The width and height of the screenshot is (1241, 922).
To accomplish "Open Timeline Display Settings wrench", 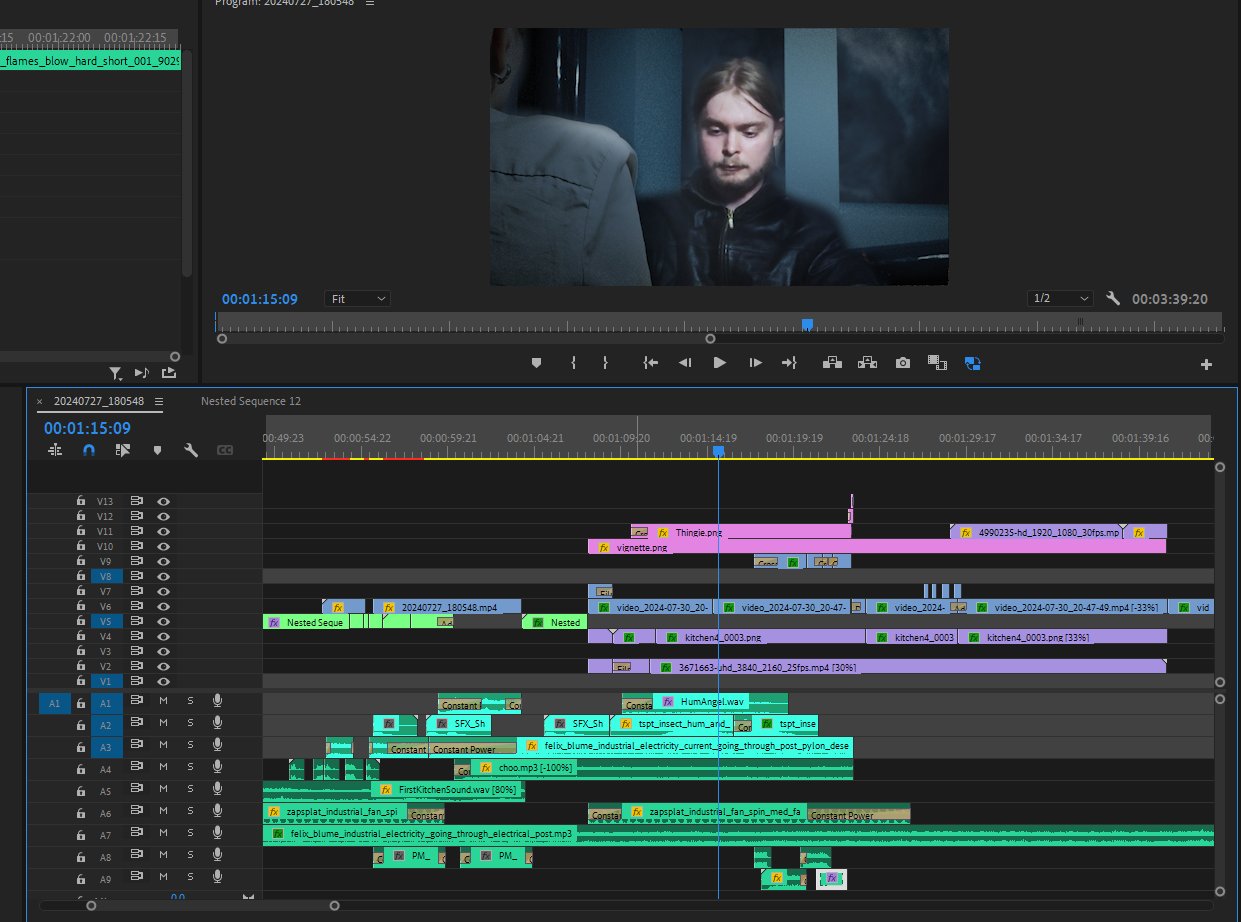I will [x=190, y=451].
